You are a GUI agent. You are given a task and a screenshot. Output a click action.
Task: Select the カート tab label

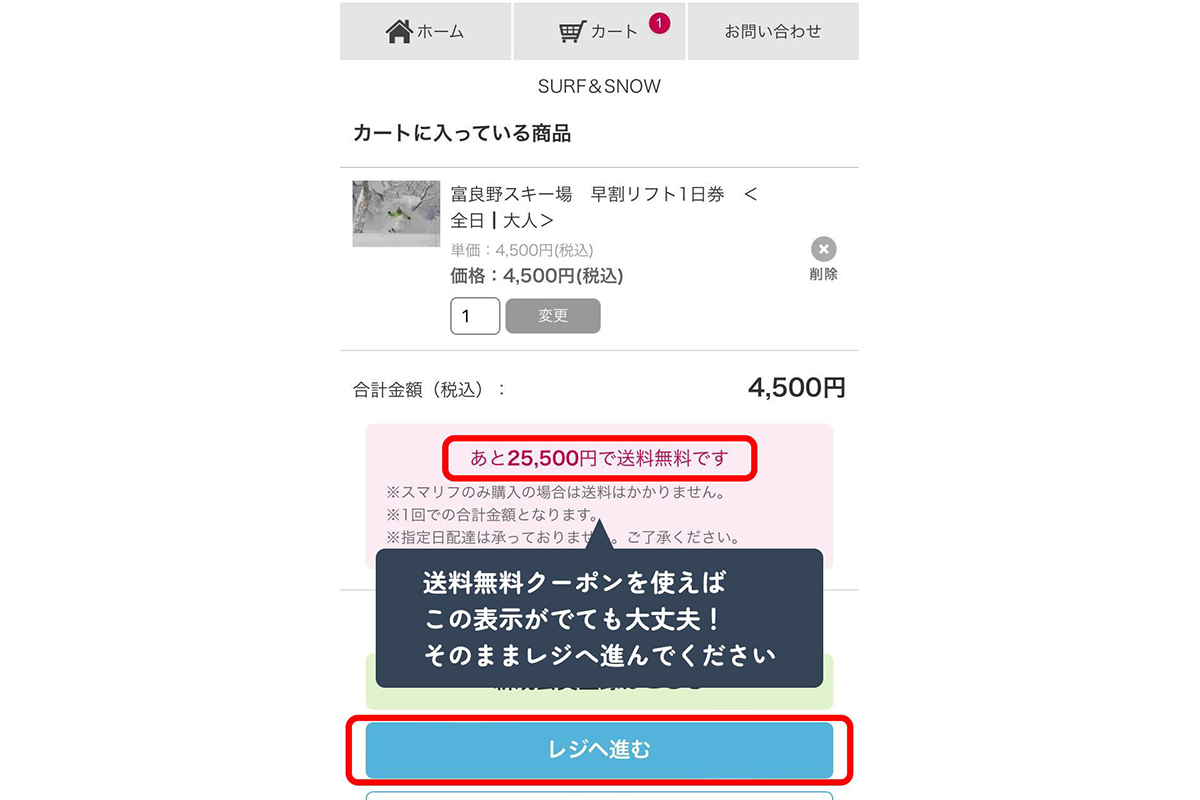tap(613, 32)
